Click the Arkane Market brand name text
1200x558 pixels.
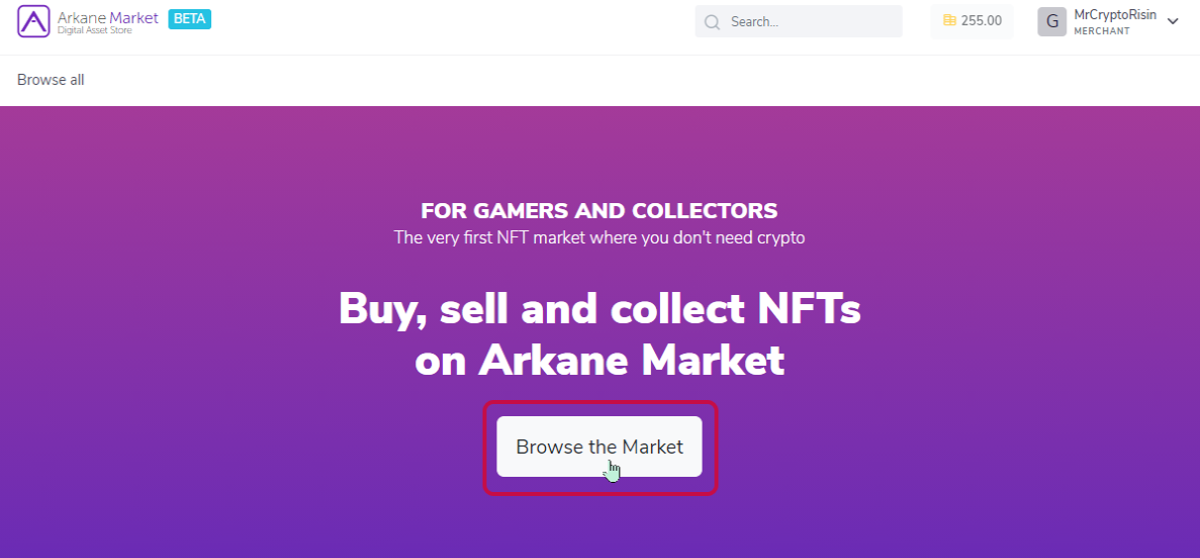108,17
